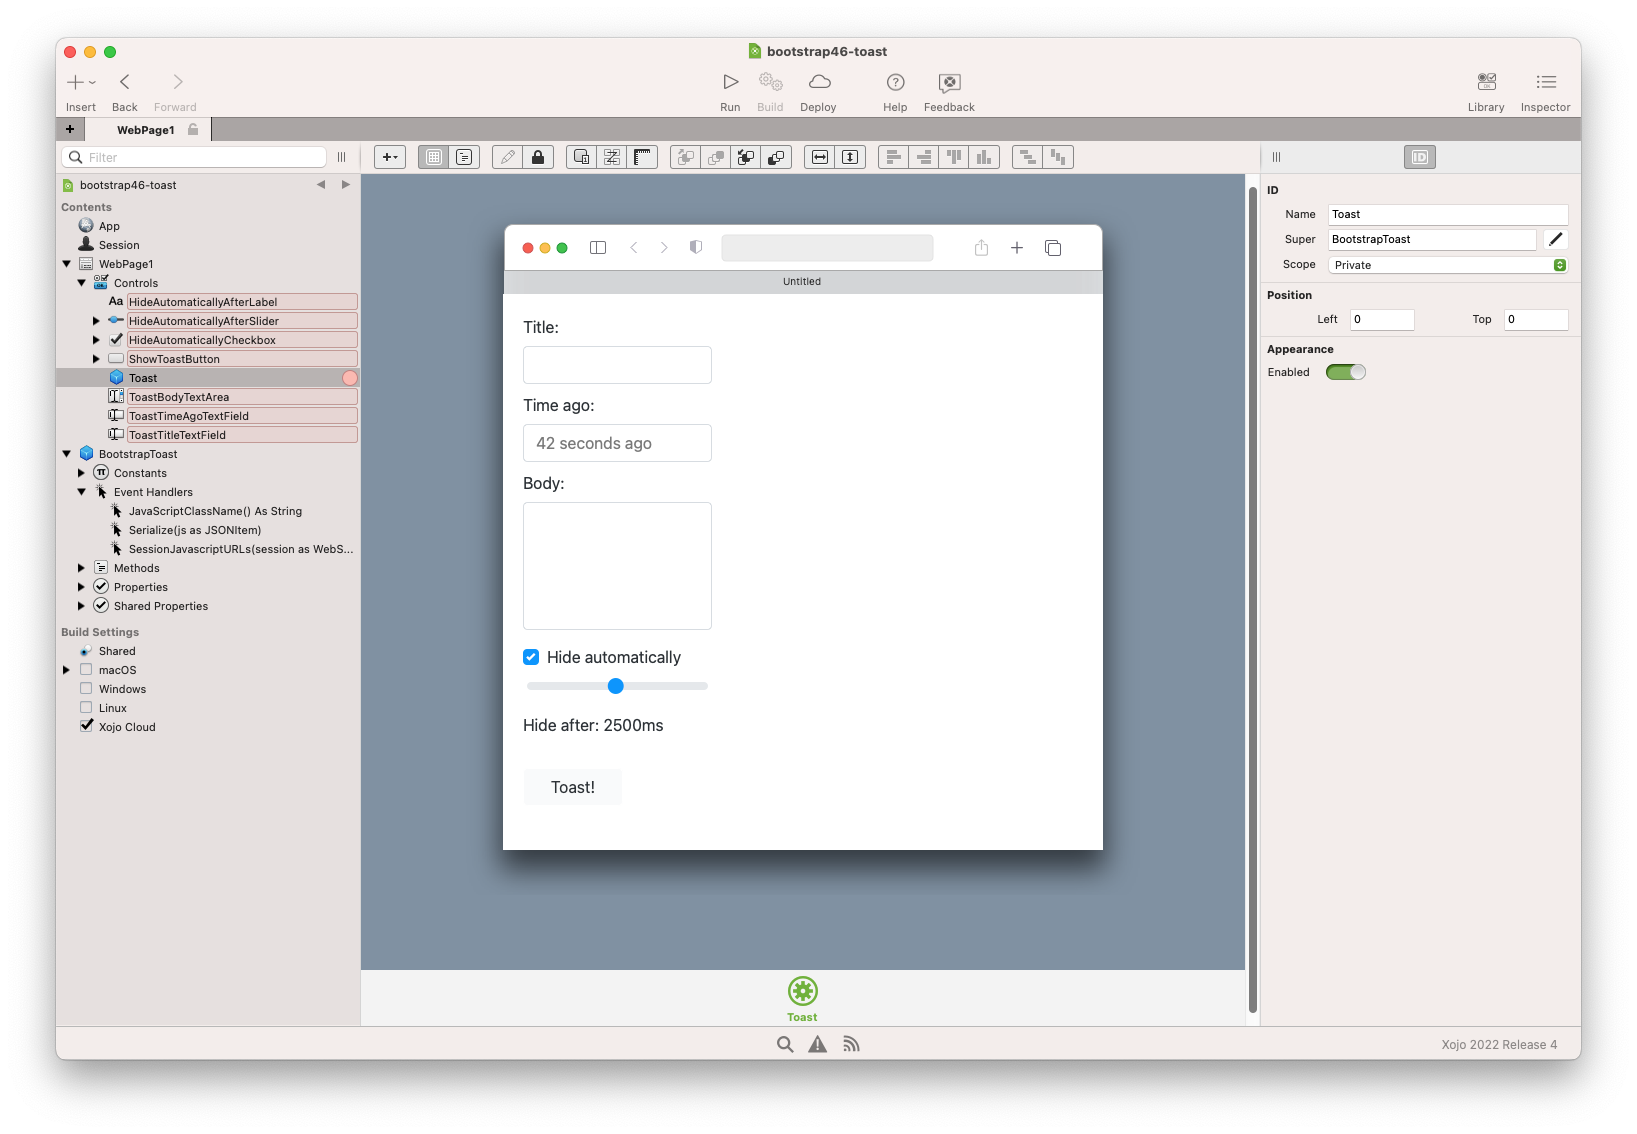Click the pencil edit icon in layout toolbar
Screen dimensions: 1637x1134
506,157
